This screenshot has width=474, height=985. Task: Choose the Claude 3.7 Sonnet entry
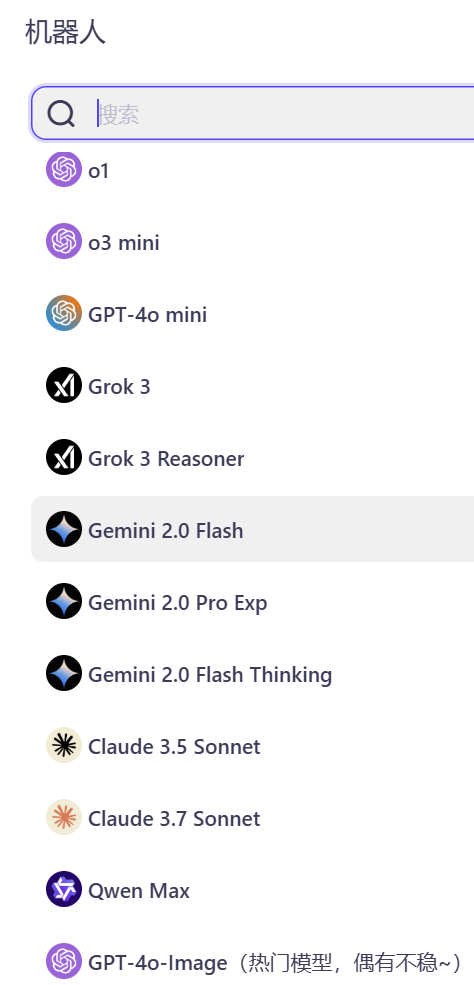252,817
